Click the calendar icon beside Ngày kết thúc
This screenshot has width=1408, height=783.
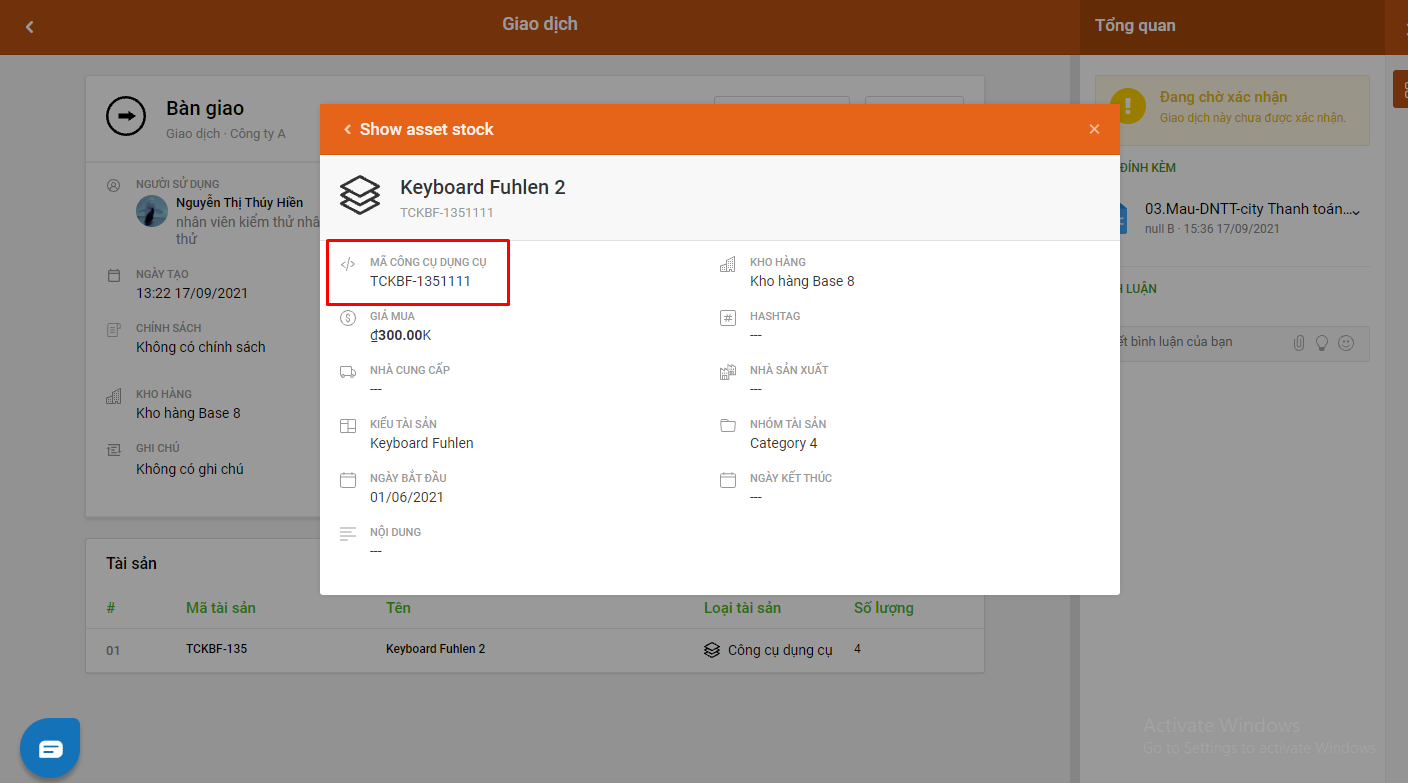tap(728, 480)
